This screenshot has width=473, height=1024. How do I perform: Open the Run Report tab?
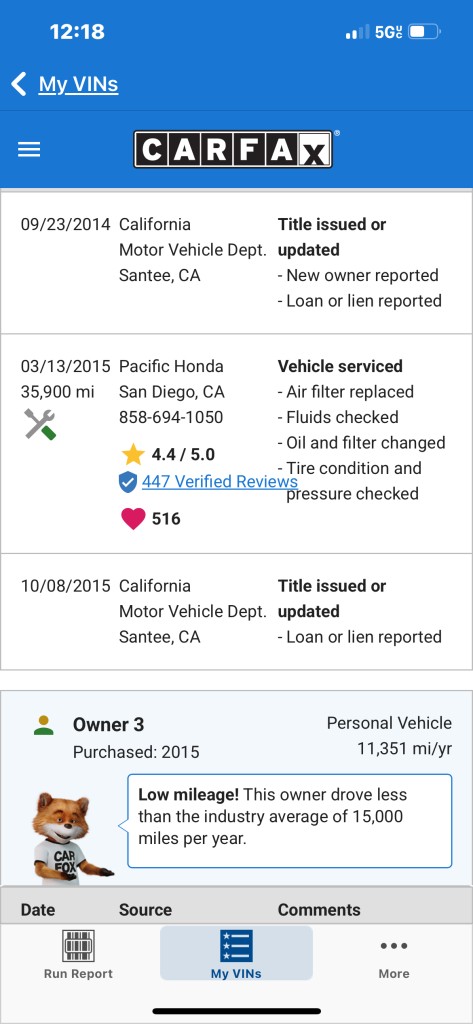pos(78,954)
